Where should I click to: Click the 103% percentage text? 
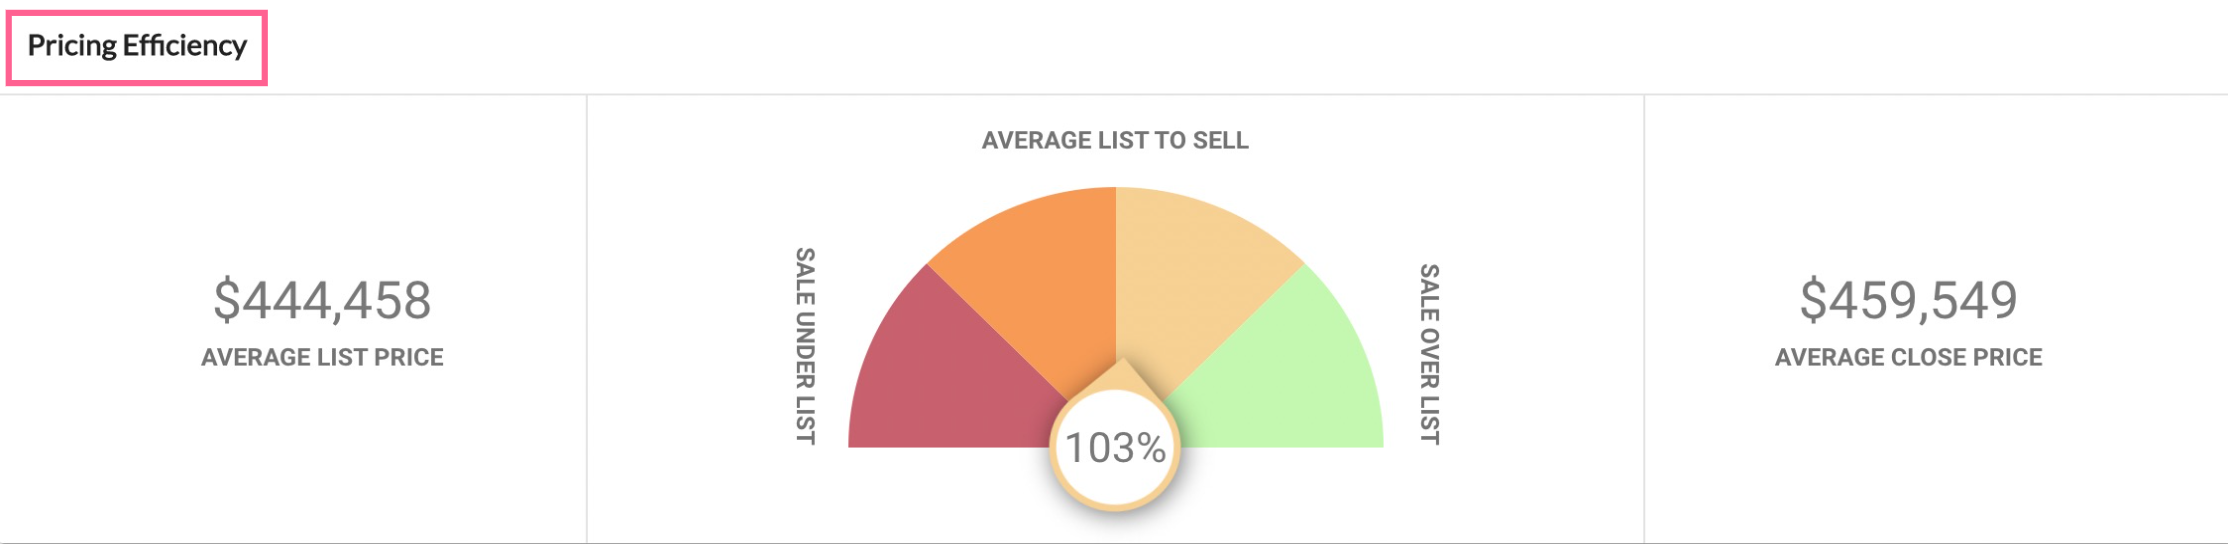click(x=1115, y=448)
